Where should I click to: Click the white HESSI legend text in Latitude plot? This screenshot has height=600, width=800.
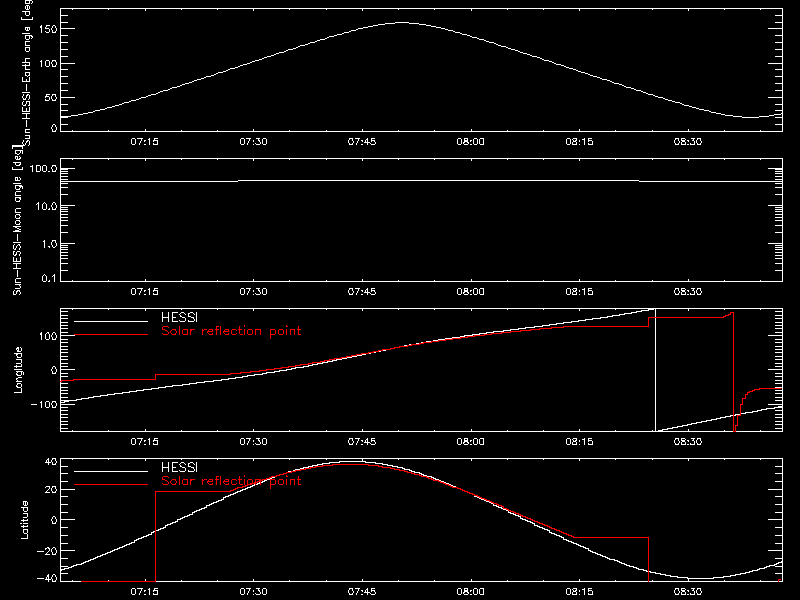pos(179,467)
